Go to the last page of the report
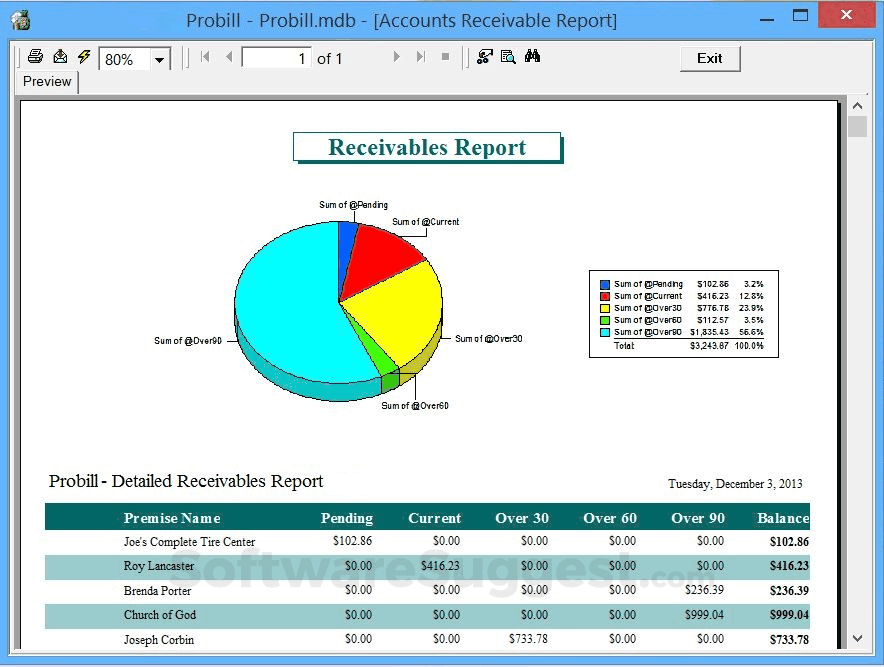Viewport: 884px width, 667px height. coord(421,57)
